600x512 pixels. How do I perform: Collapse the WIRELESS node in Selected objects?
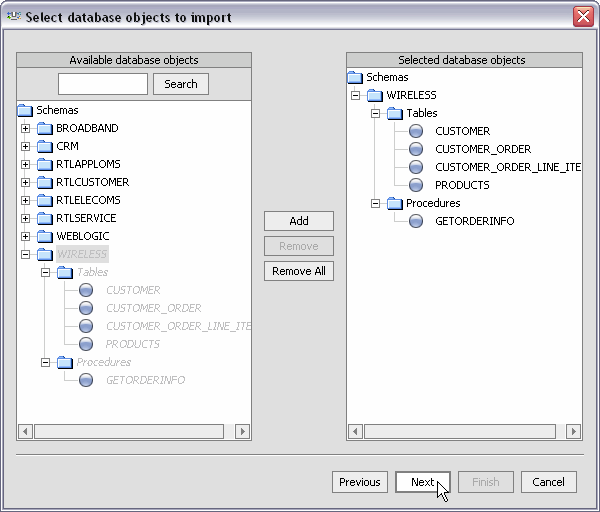coord(355,95)
